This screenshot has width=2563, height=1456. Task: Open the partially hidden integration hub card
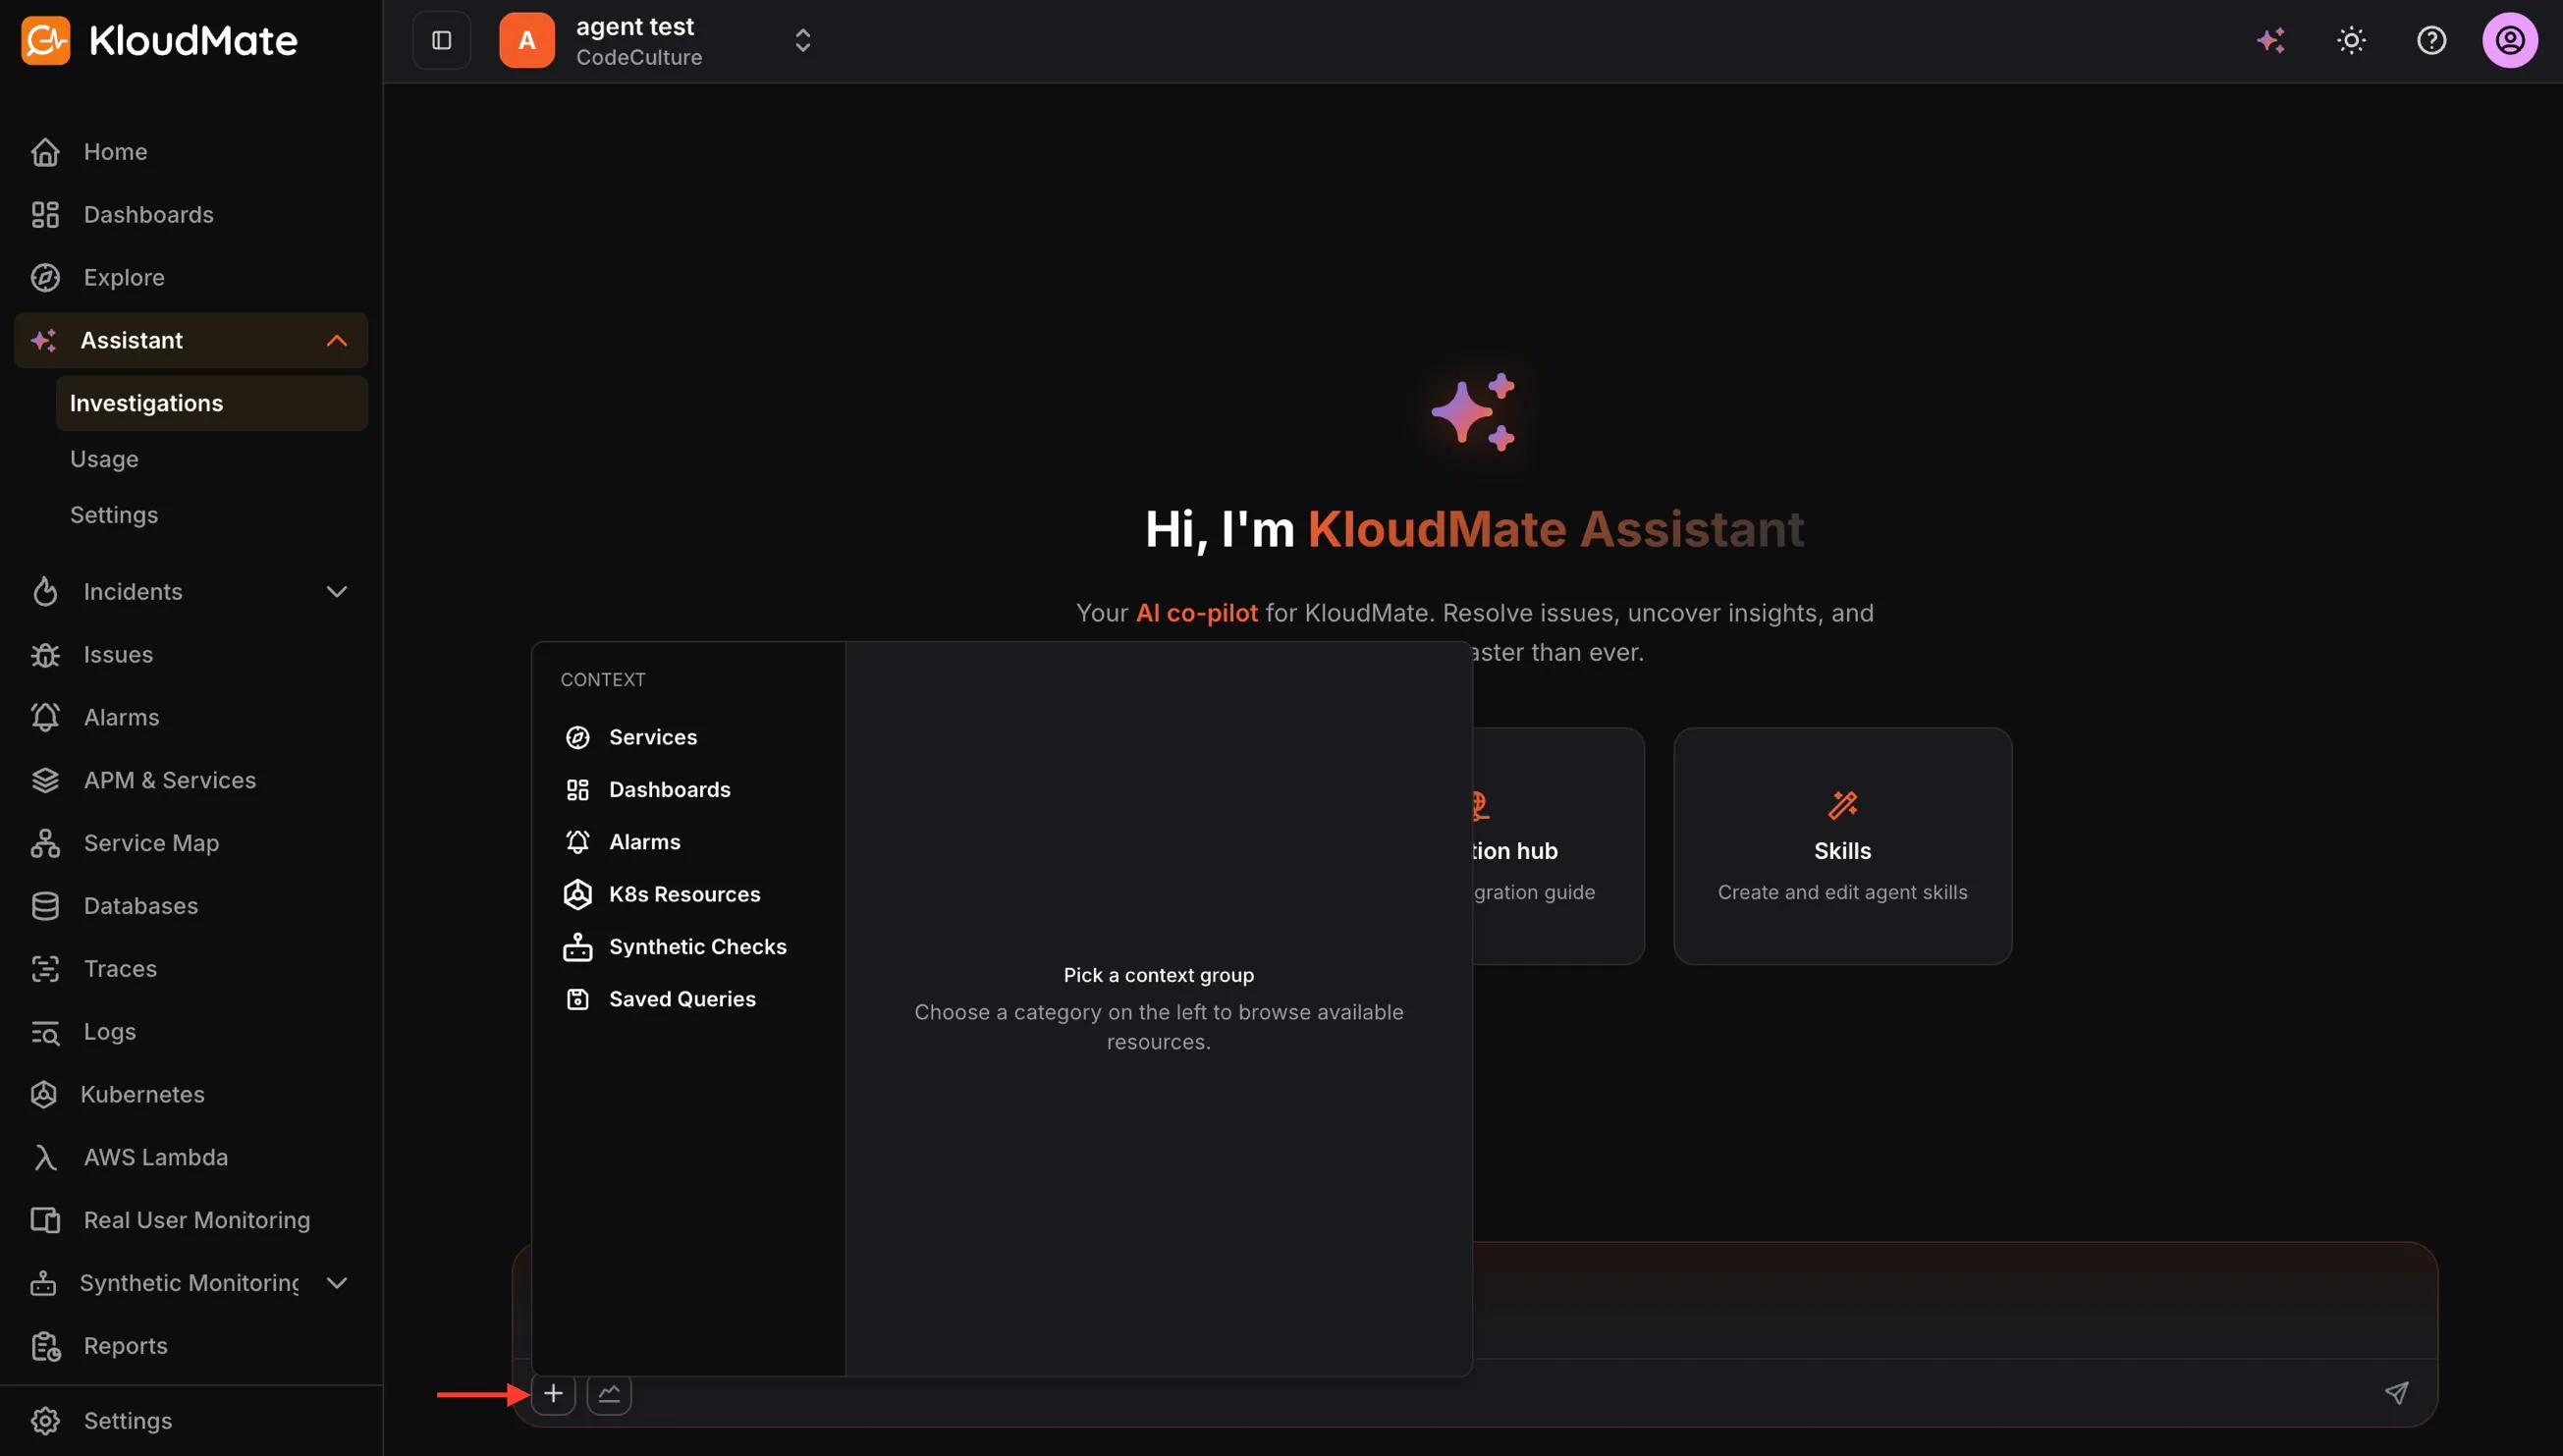click(1558, 846)
